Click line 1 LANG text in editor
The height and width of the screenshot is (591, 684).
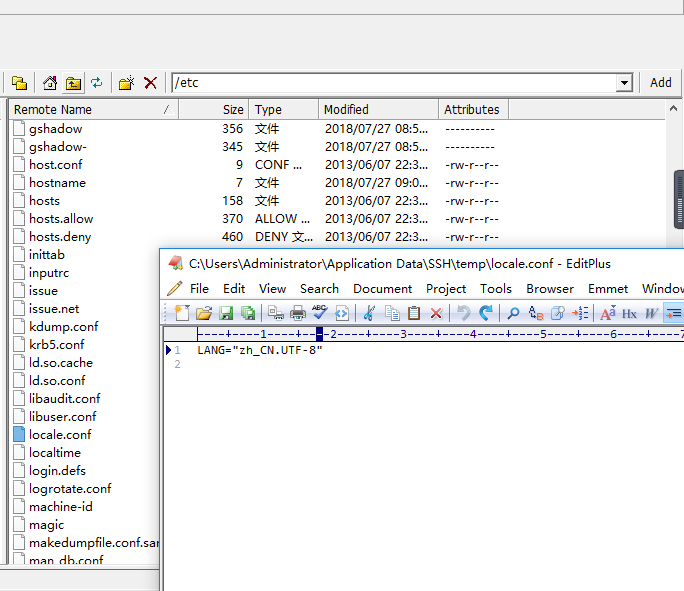click(260, 350)
